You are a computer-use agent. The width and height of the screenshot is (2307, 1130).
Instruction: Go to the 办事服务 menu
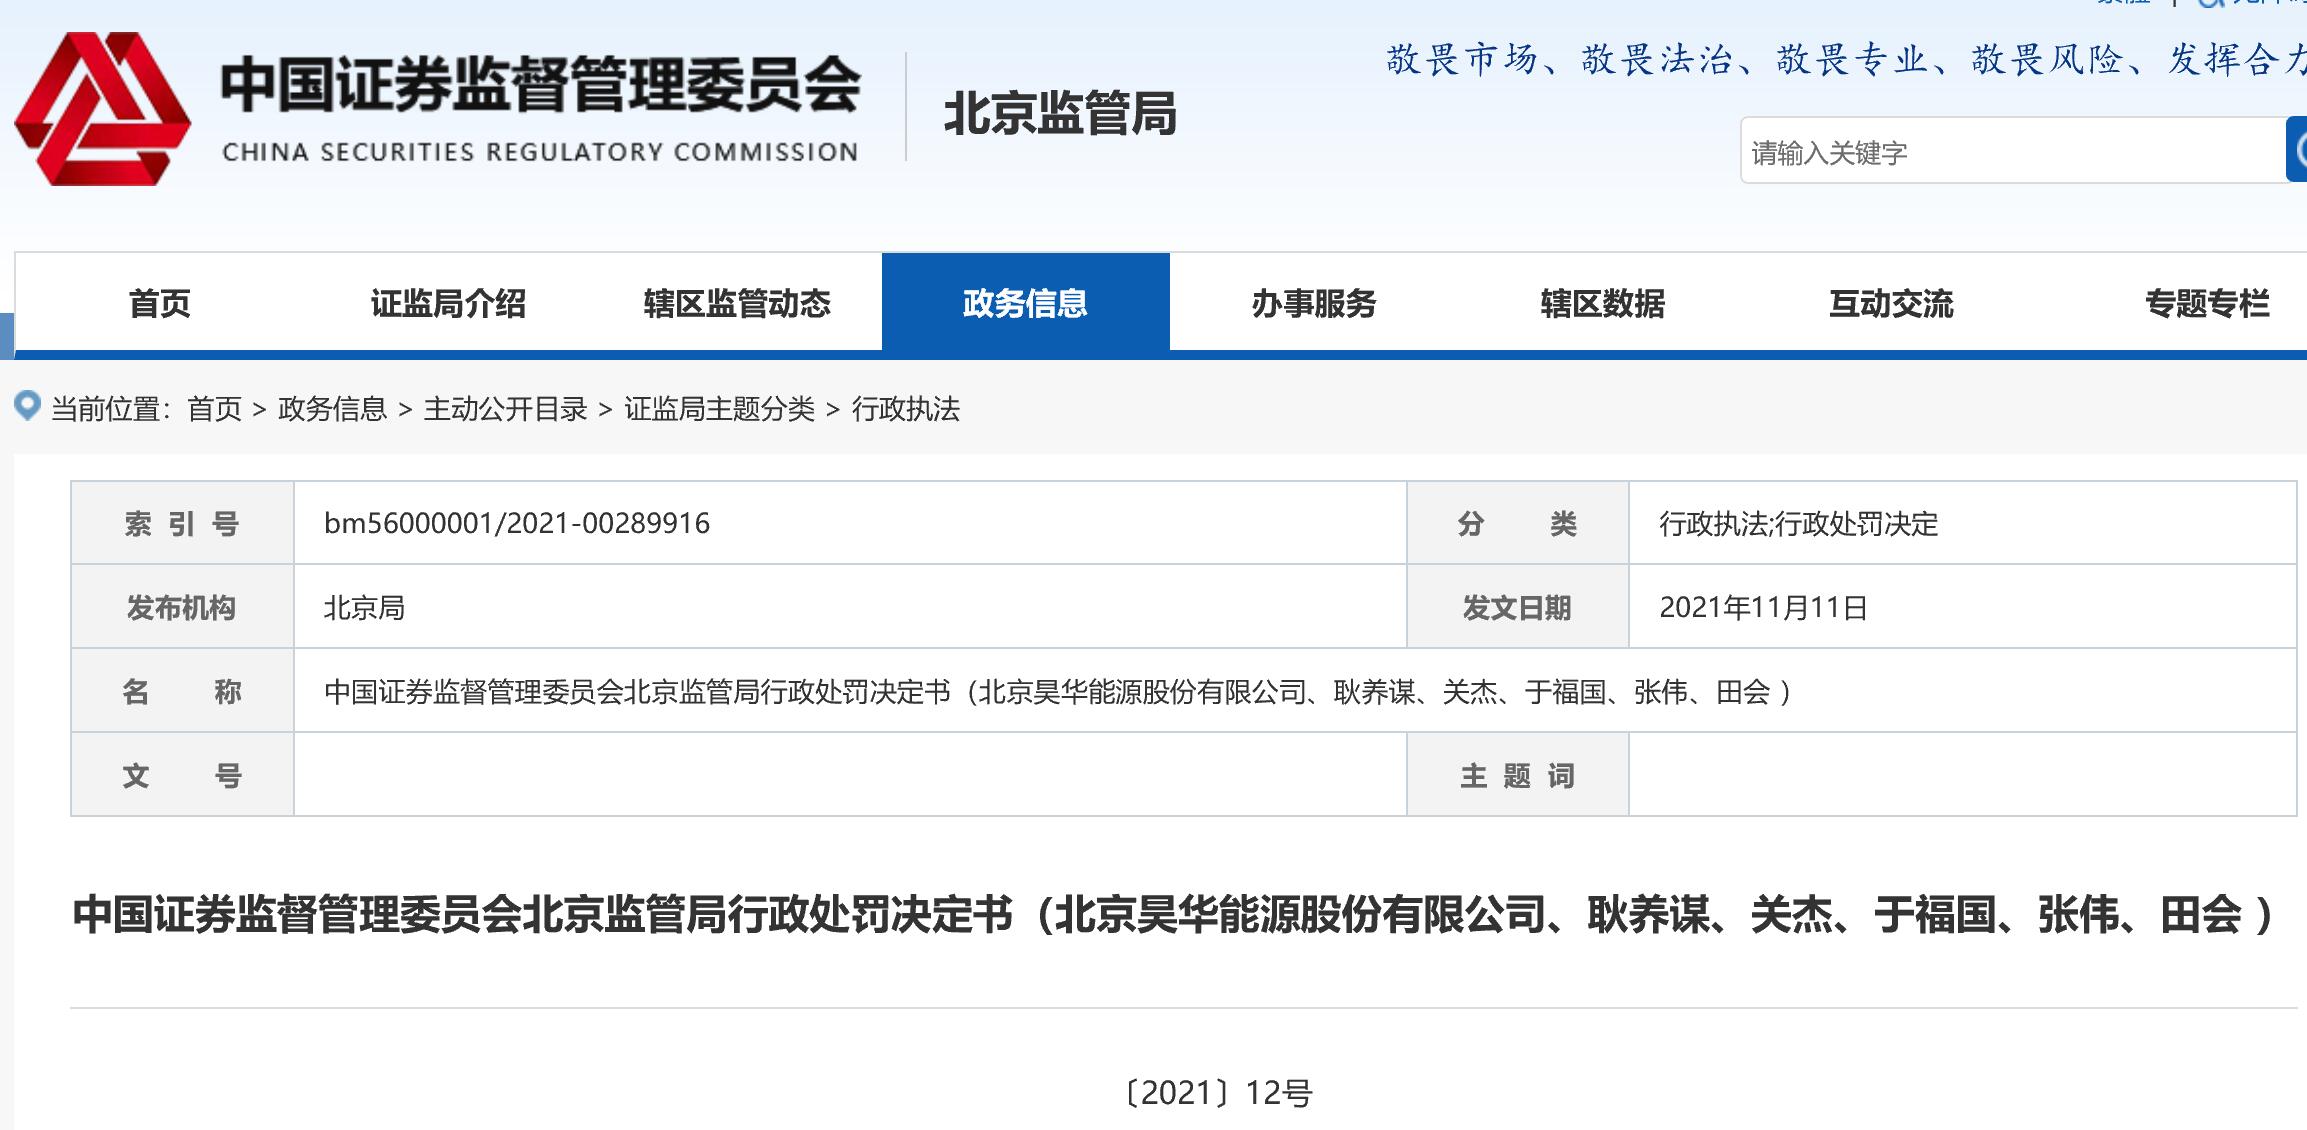1313,303
